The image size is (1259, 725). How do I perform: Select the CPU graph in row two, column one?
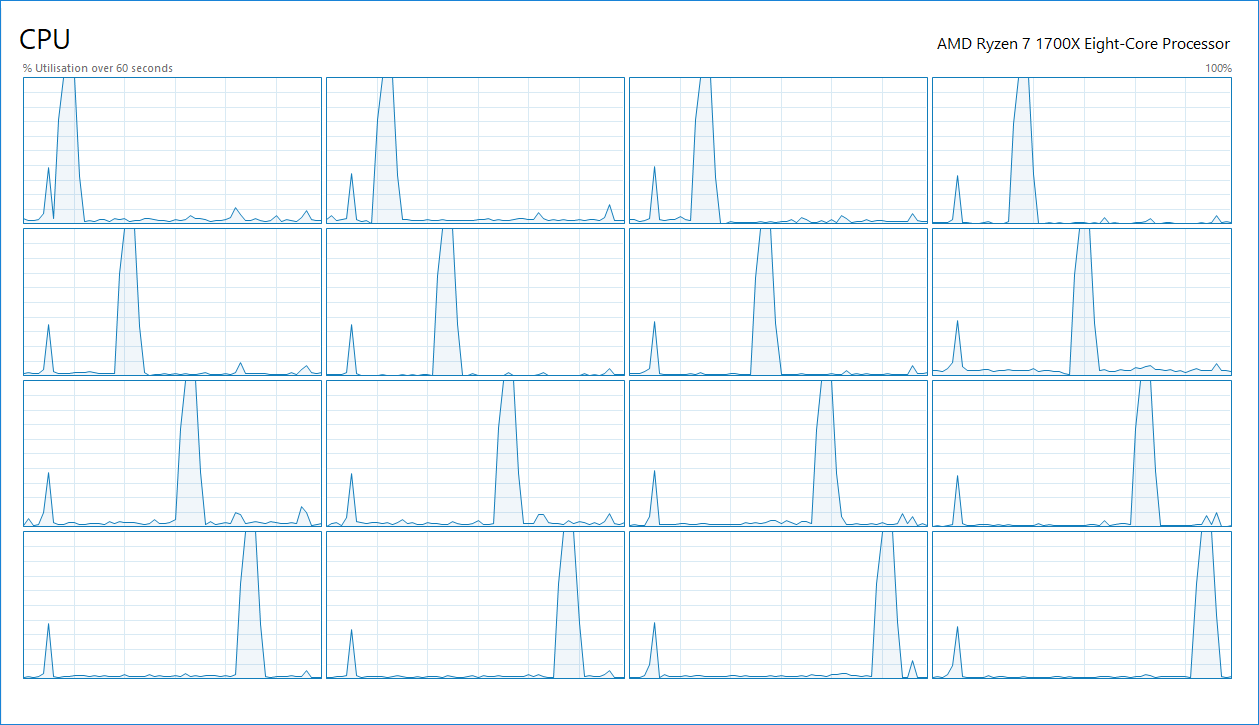point(172,303)
